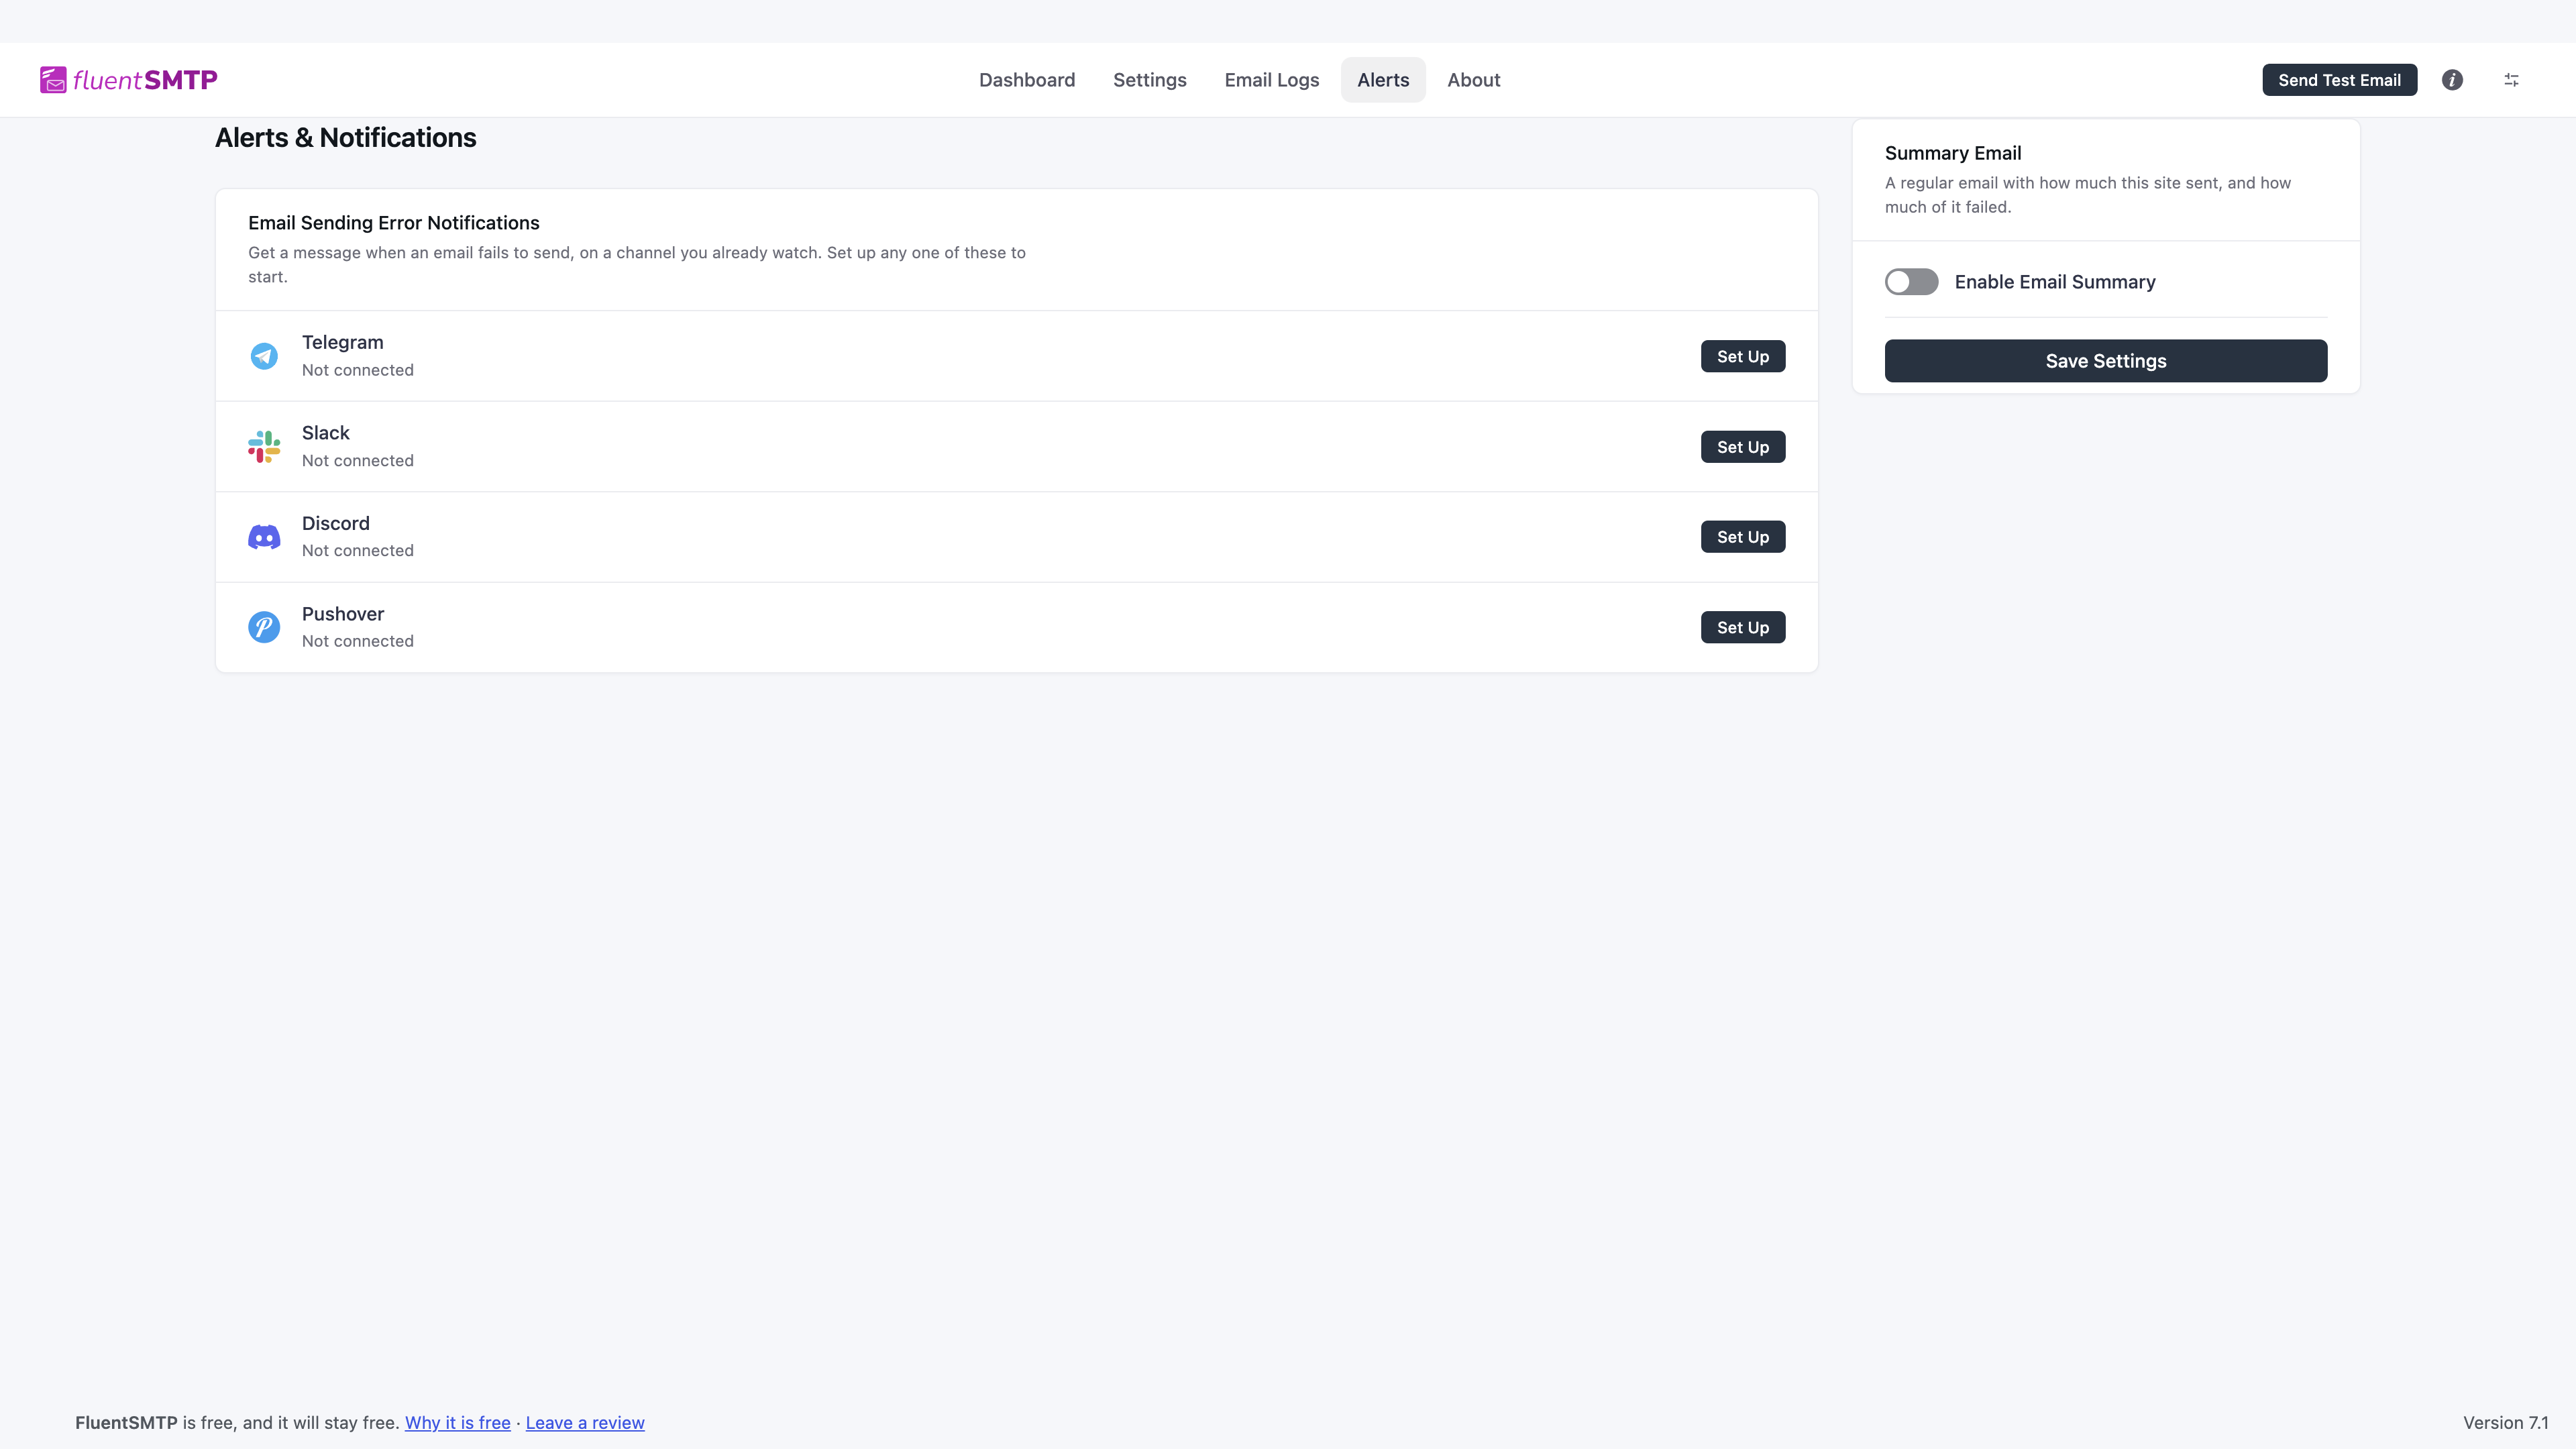Click the fluentSMTP logo

click(128, 80)
